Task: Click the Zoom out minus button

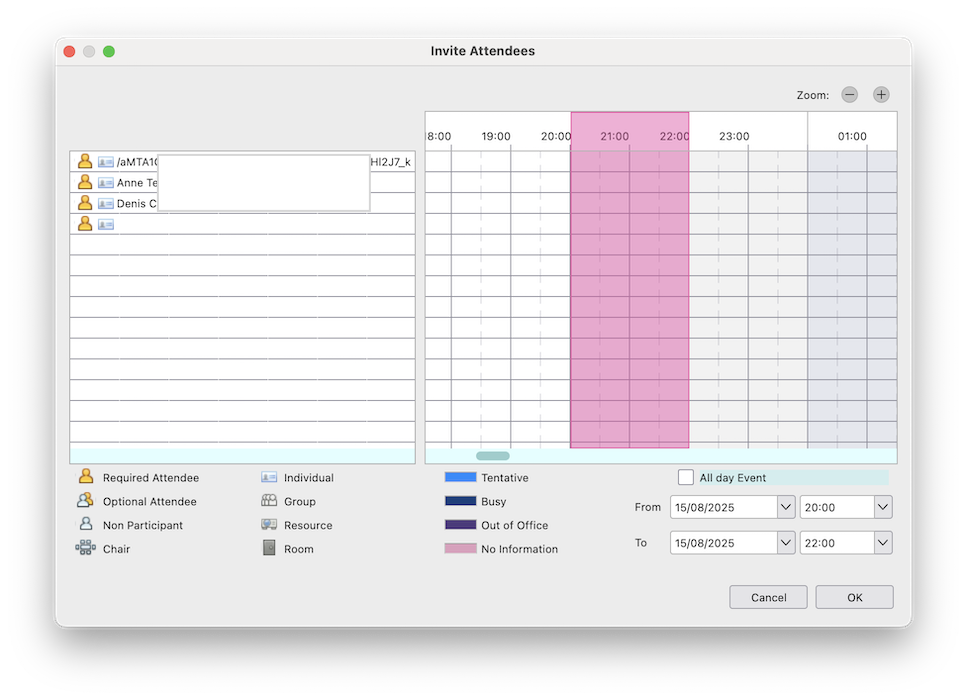Action: point(849,95)
